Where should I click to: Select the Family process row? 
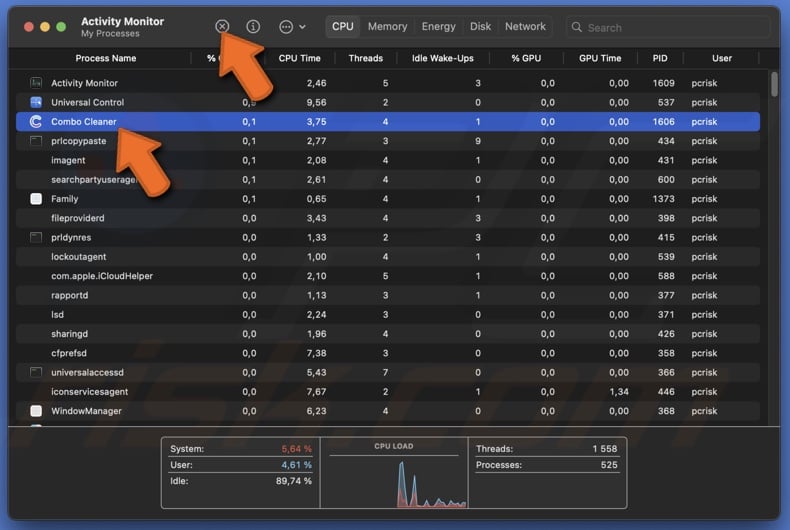pyautogui.click(x=388, y=198)
